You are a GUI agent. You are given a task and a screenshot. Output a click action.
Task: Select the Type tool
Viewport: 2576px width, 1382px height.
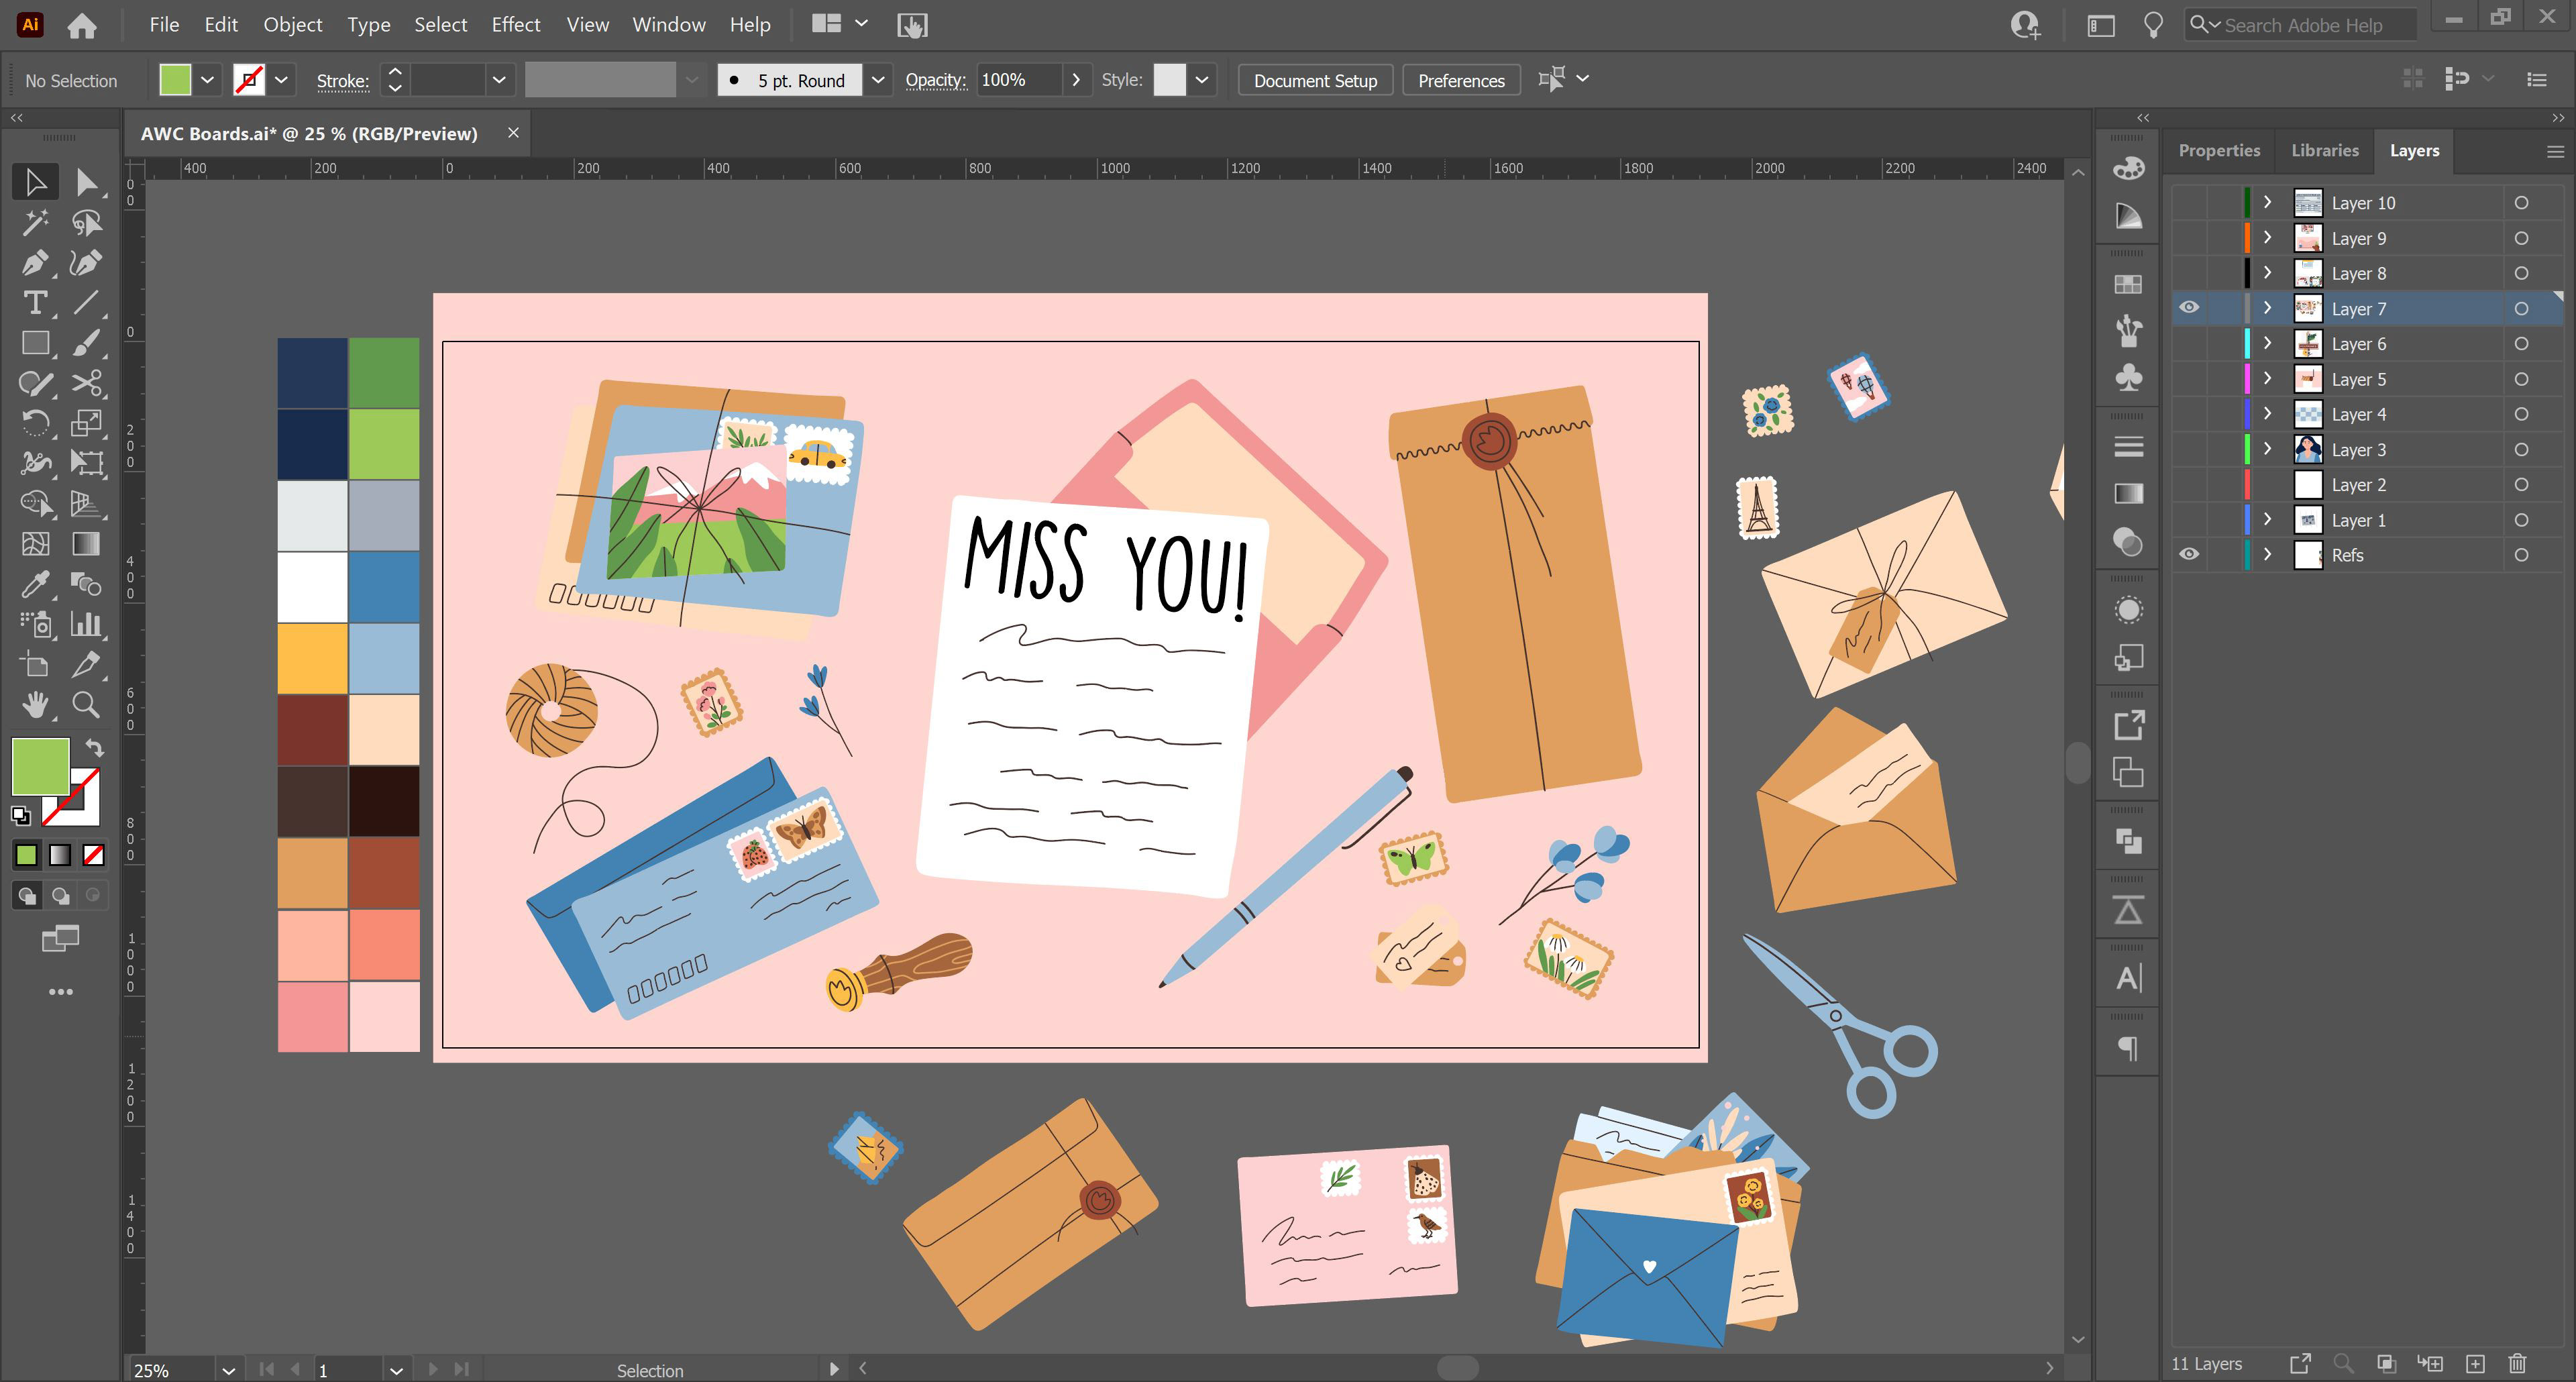click(34, 303)
